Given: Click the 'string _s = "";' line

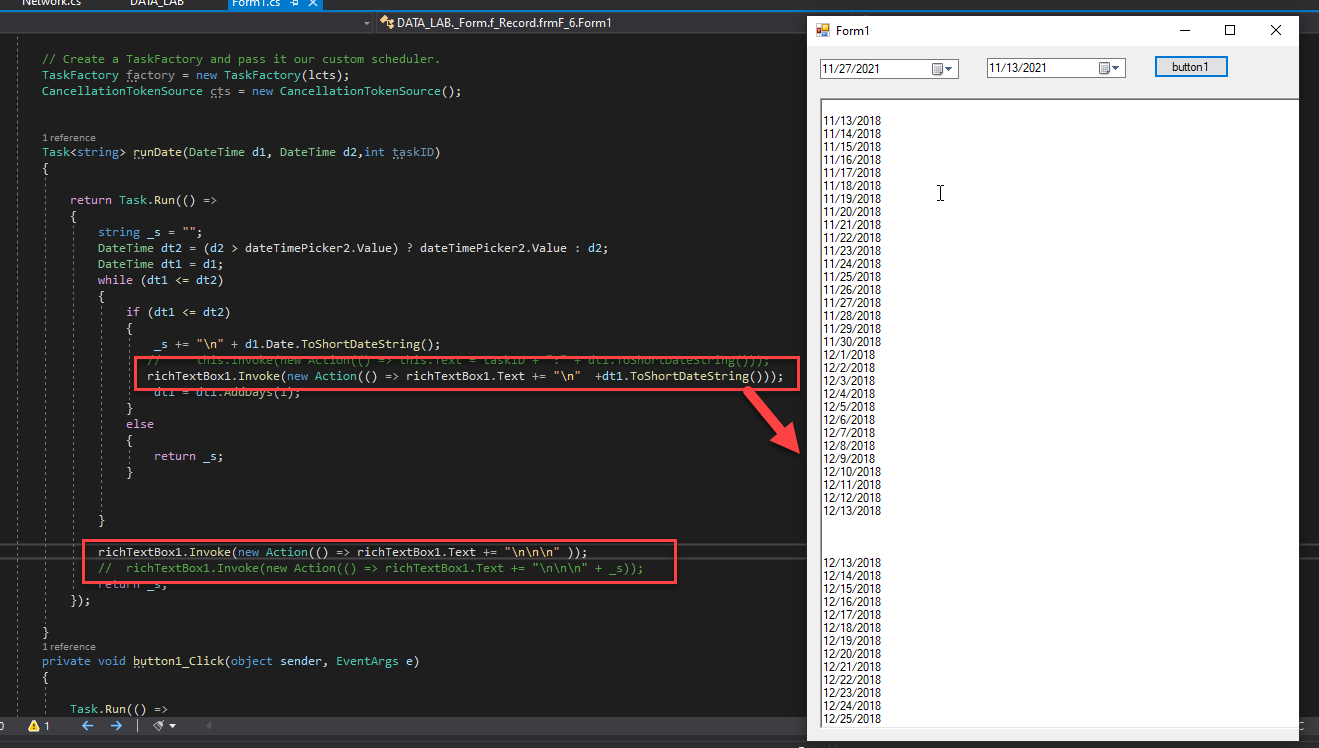Looking at the screenshot, I should pos(150,232).
